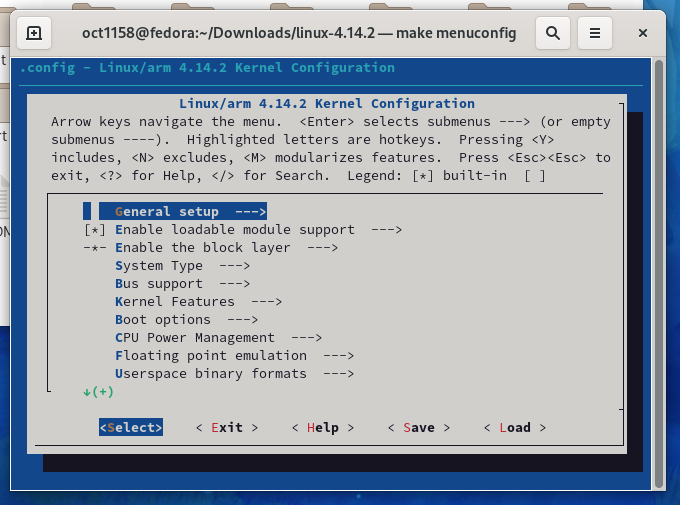
Task: Open Boot options submenu
Action: coord(186,320)
